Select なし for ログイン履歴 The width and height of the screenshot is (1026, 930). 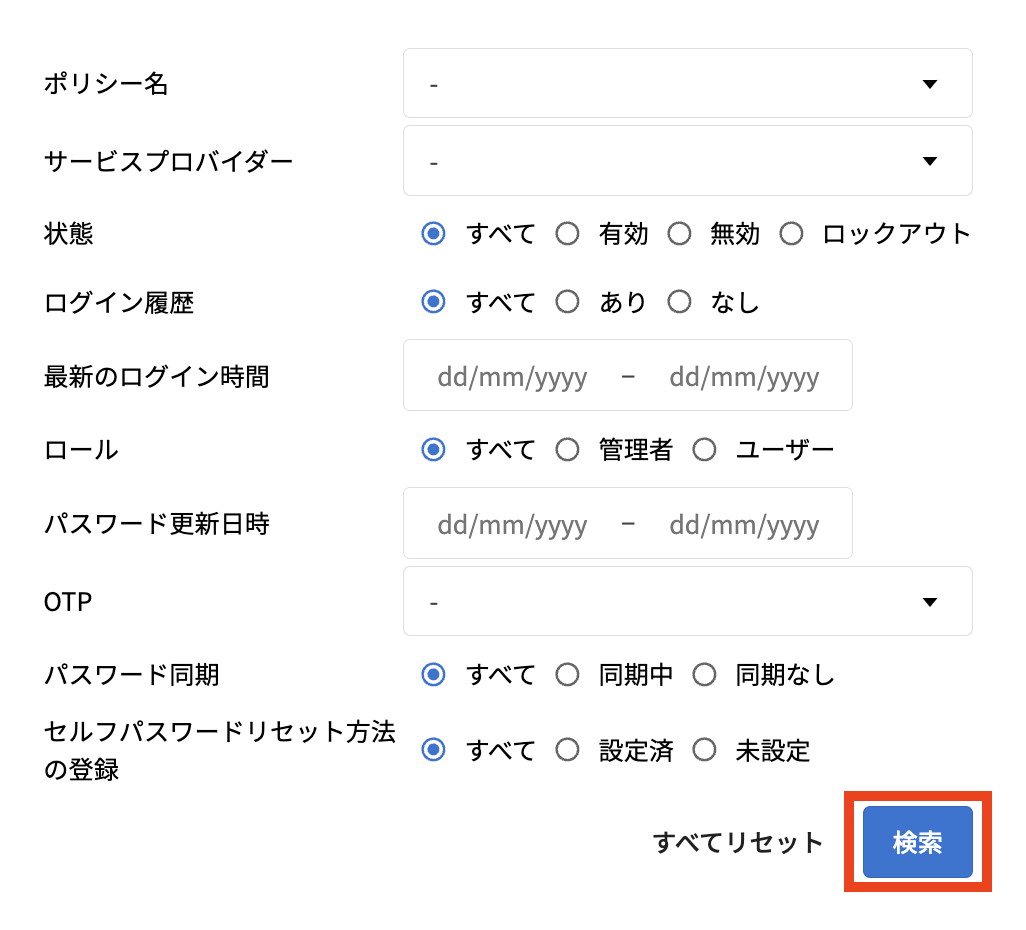tap(680, 302)
